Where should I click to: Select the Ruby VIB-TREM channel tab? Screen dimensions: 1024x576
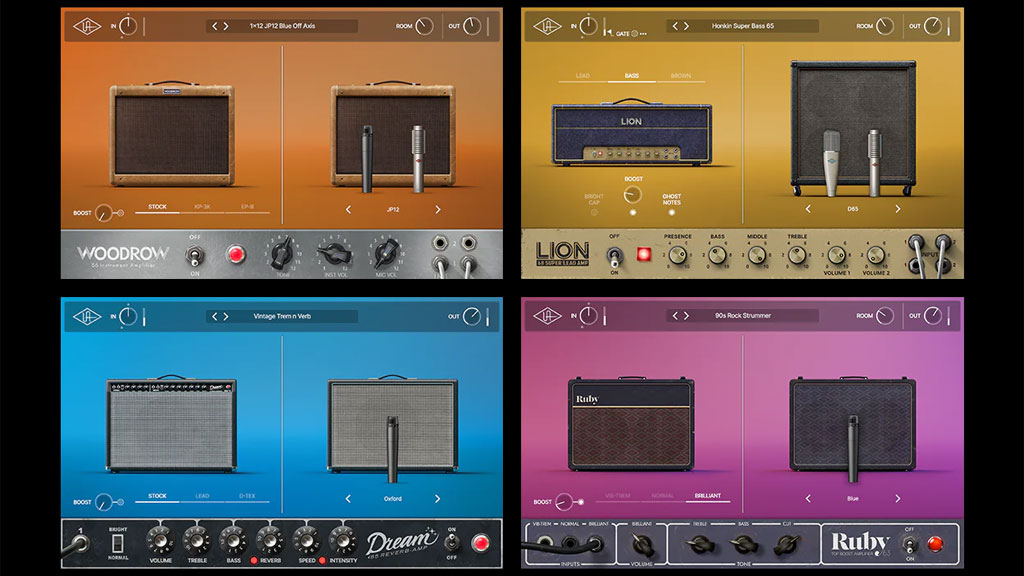point(617,496)
